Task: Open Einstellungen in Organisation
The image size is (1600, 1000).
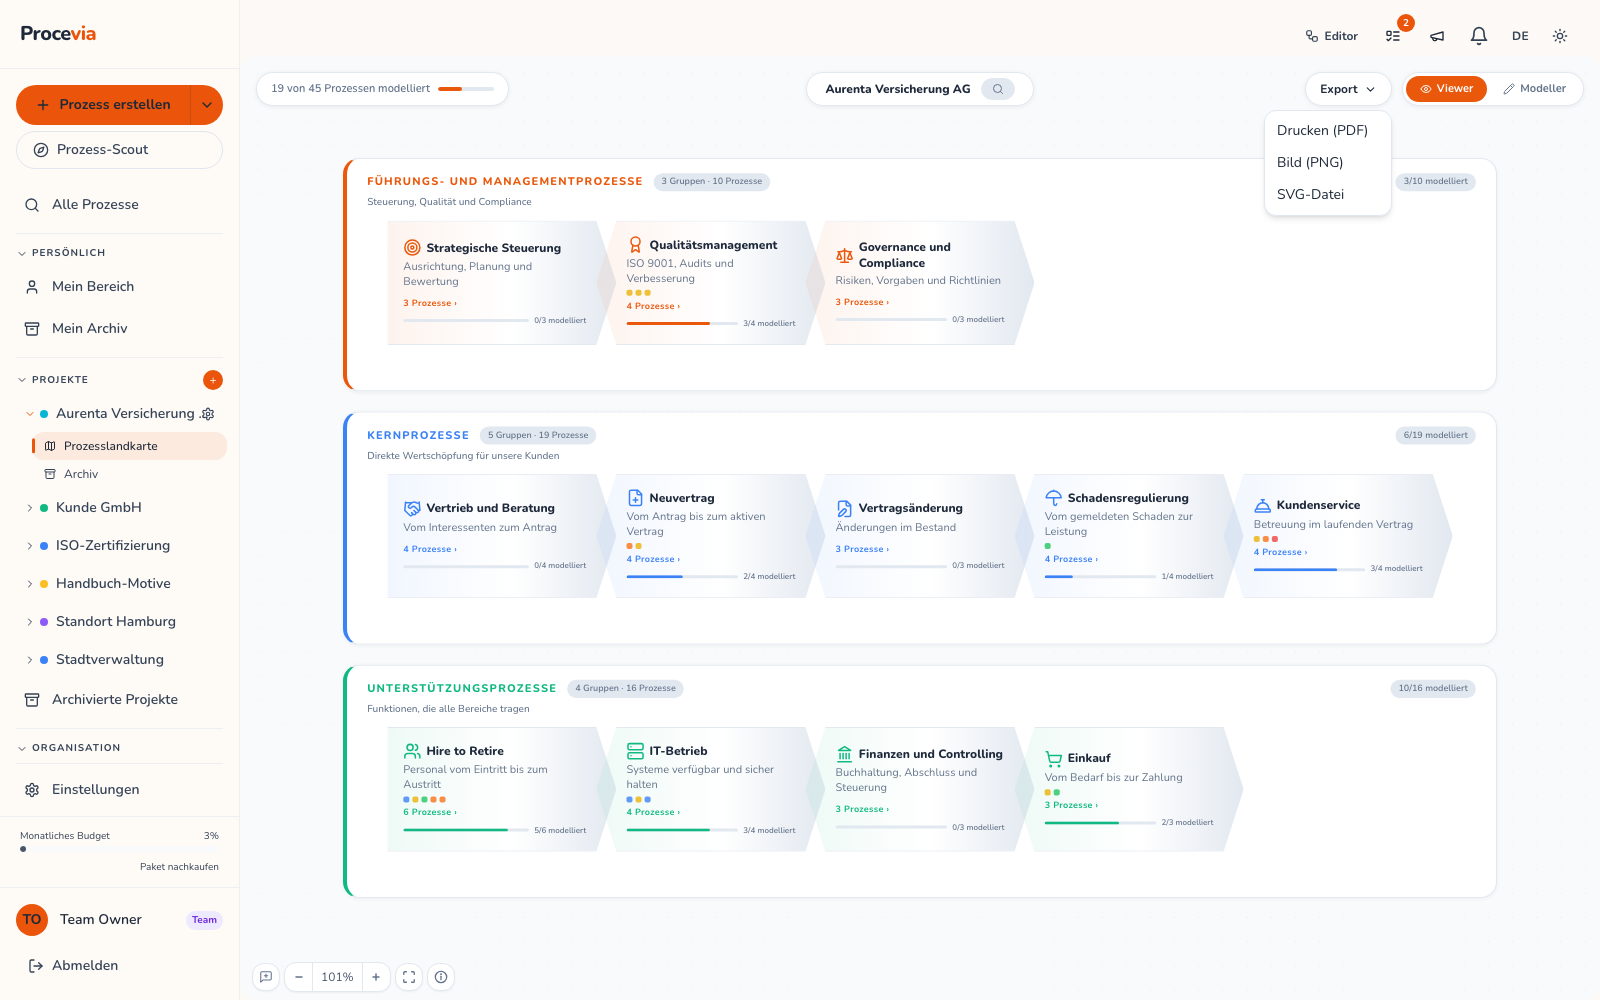Action: point(120,790)
